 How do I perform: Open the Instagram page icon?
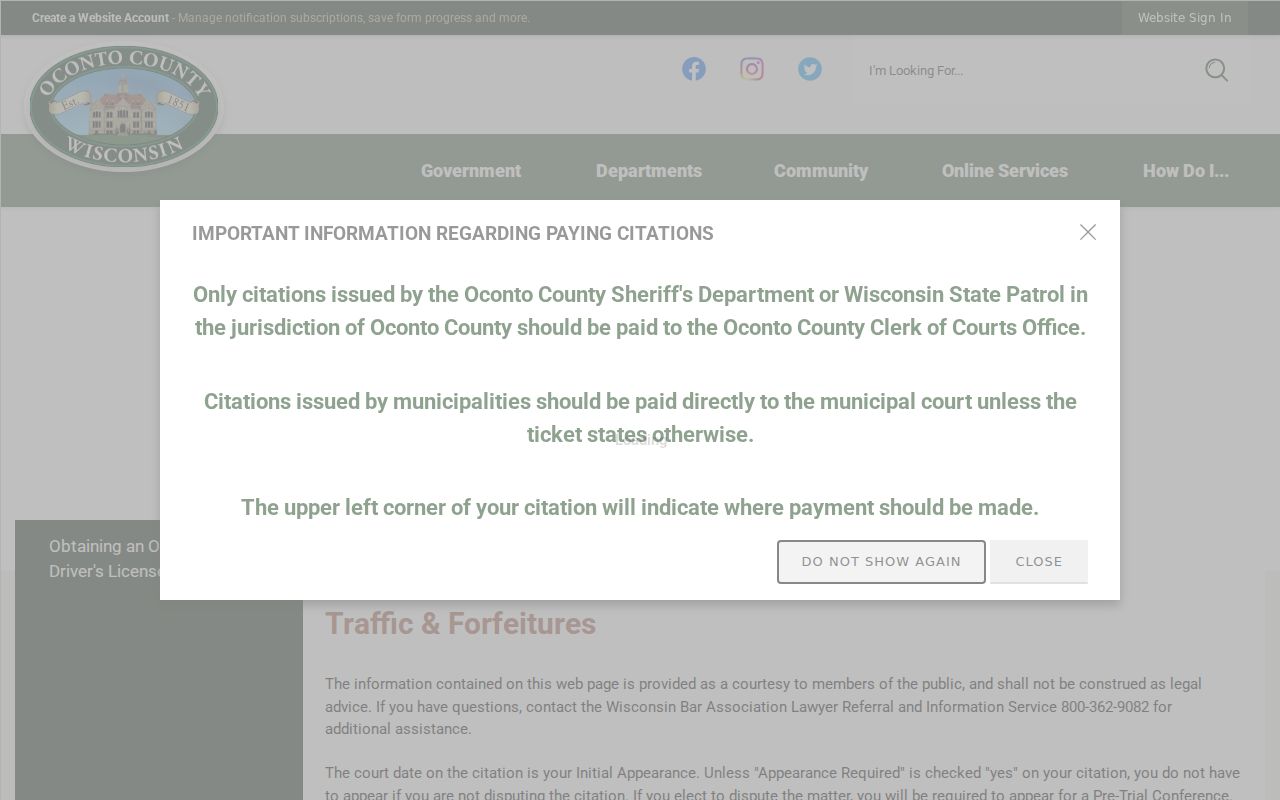coord(752,69)
